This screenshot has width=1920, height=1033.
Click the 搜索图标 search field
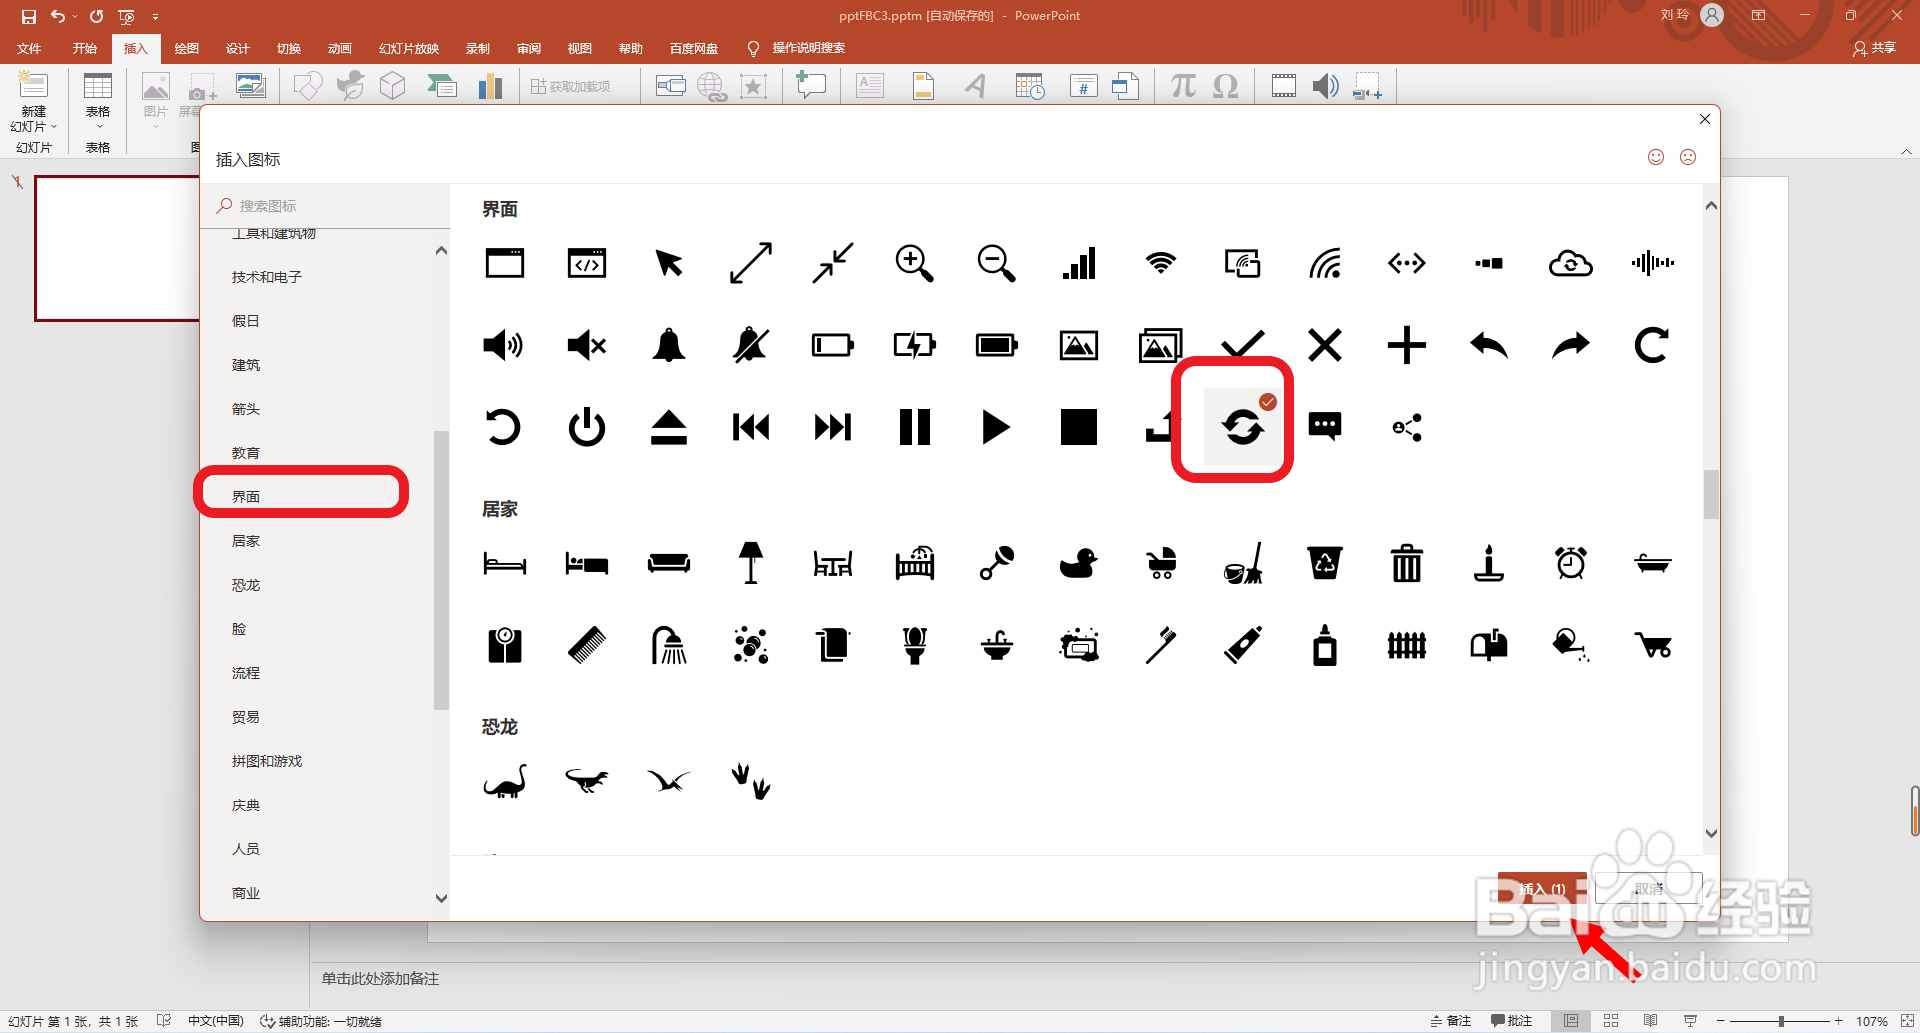(x=325, y=206)
